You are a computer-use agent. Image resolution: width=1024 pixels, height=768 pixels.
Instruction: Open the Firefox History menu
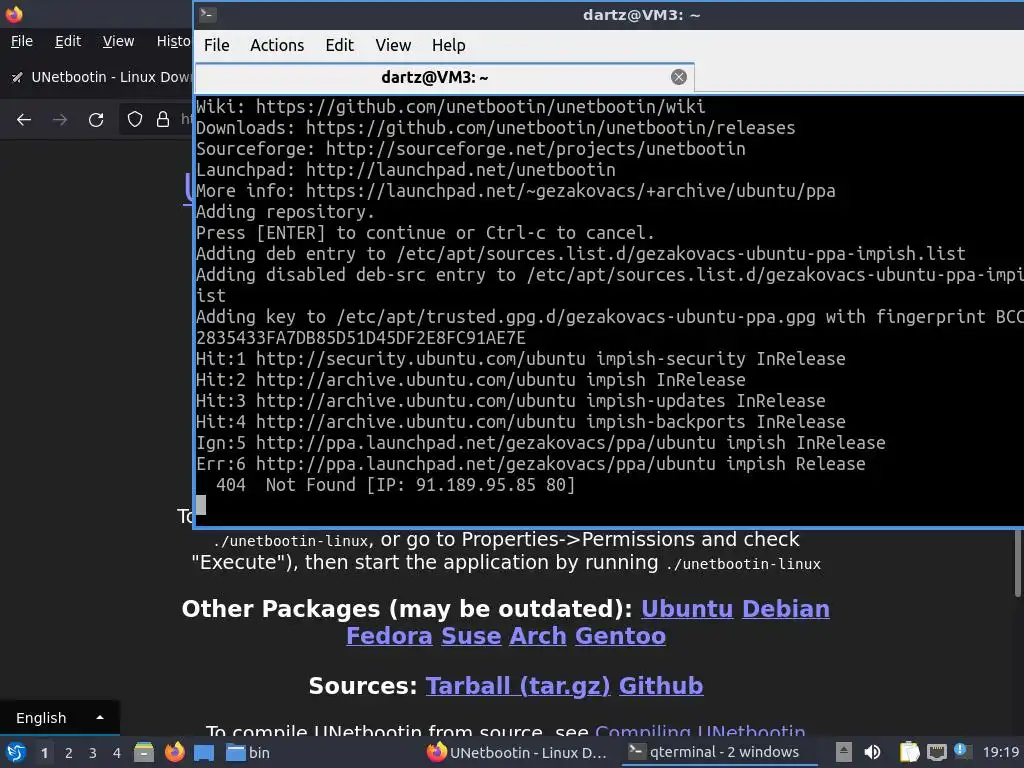click(x=172, y=41)
